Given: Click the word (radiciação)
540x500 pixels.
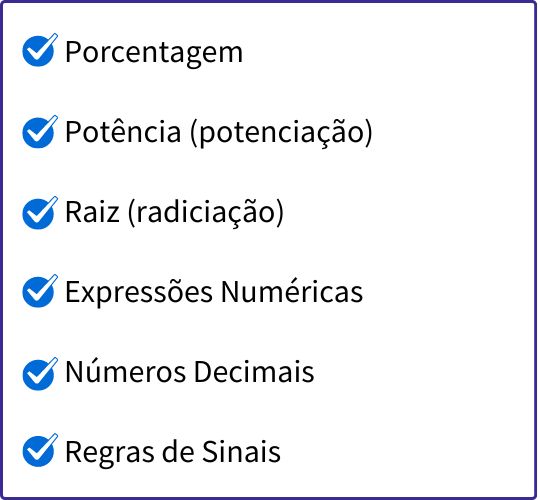Looking at the screenshot, I should tap(206, 213).
